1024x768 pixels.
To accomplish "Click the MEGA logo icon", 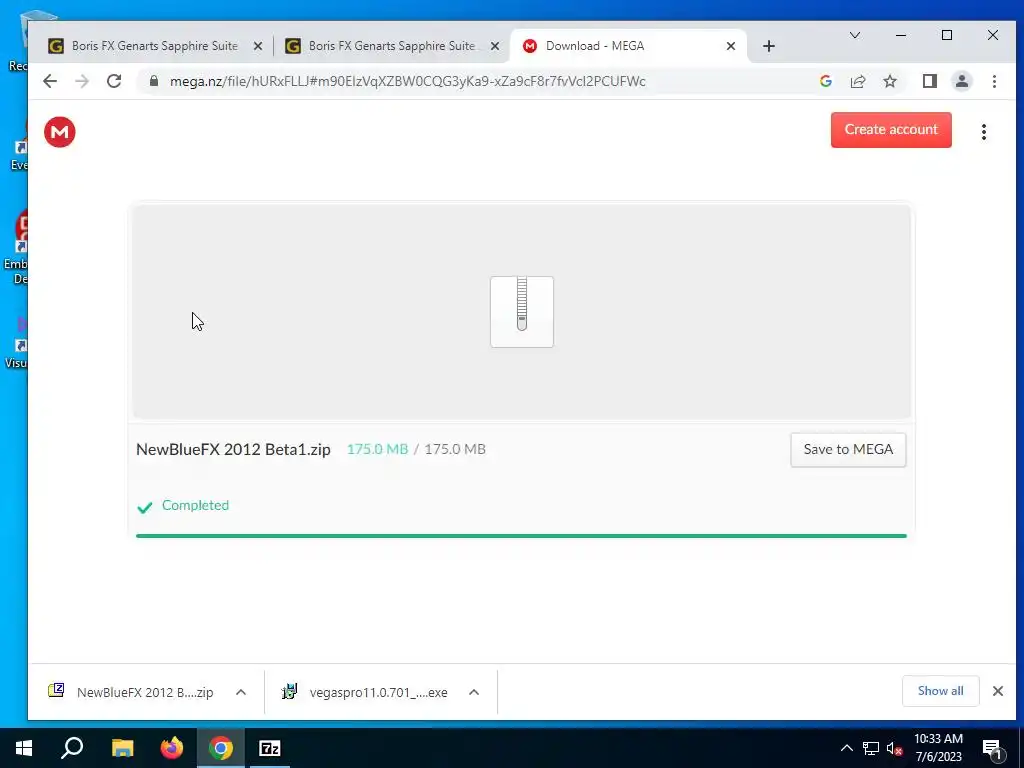I will point(59,132).
